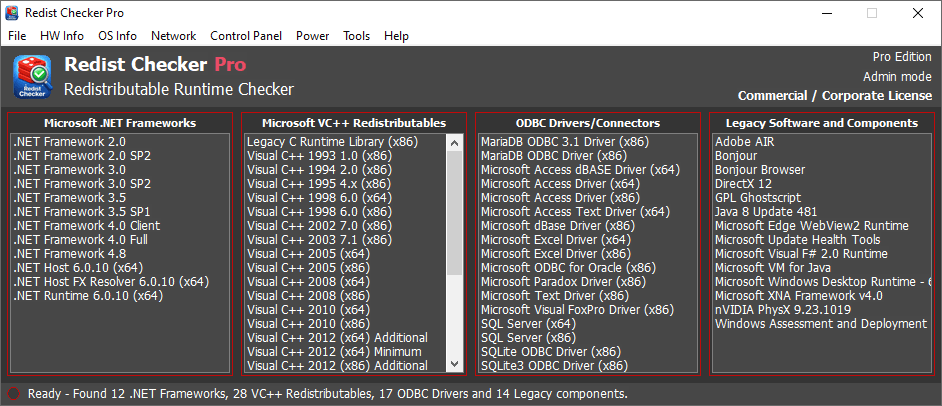This screenshot has height=406, width=942.
Task: Select Microsoft Visual F# 2.0 Runtime
Action: 801,253
